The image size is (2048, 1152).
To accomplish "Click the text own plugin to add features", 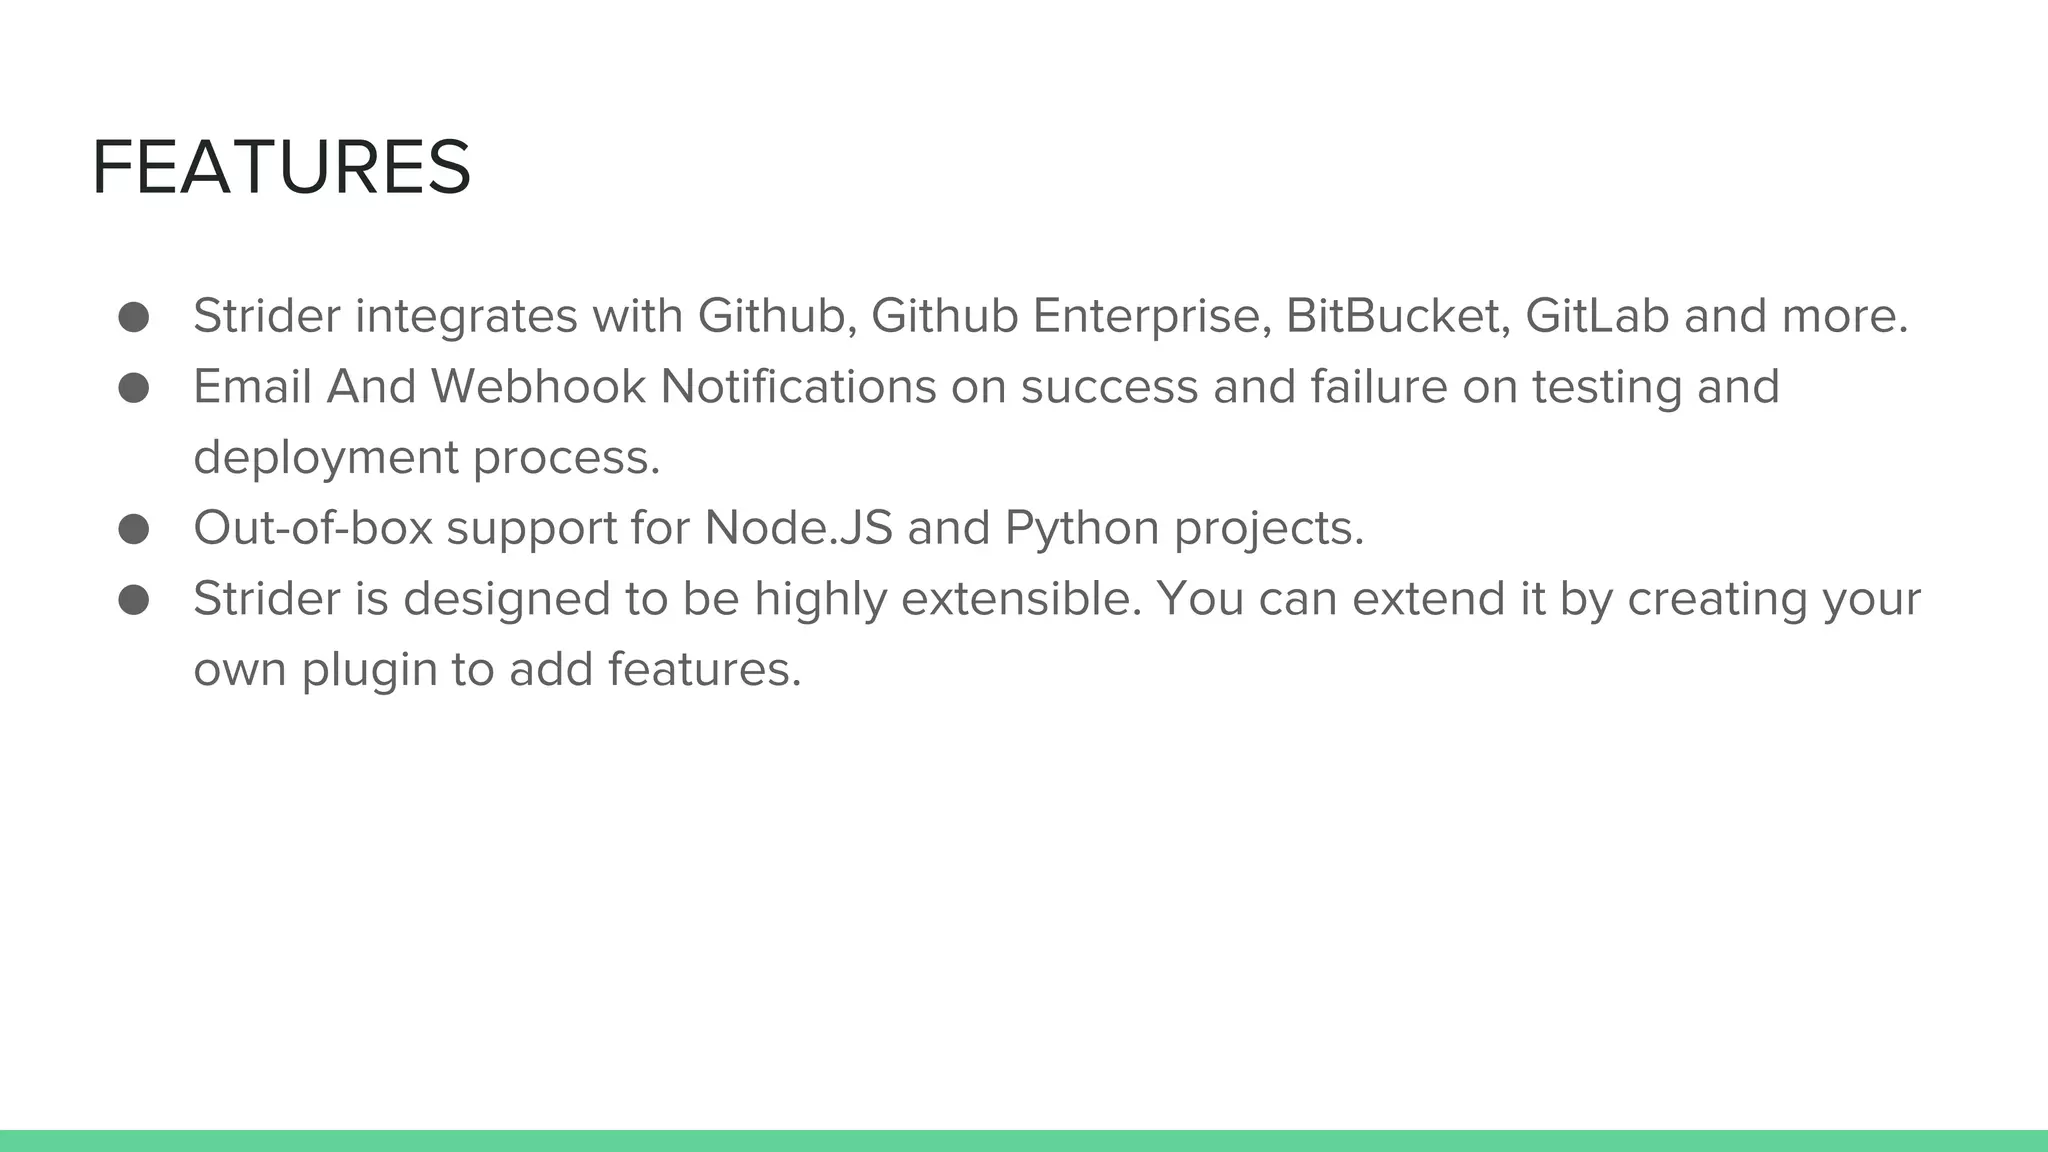I will pos(497,670).
